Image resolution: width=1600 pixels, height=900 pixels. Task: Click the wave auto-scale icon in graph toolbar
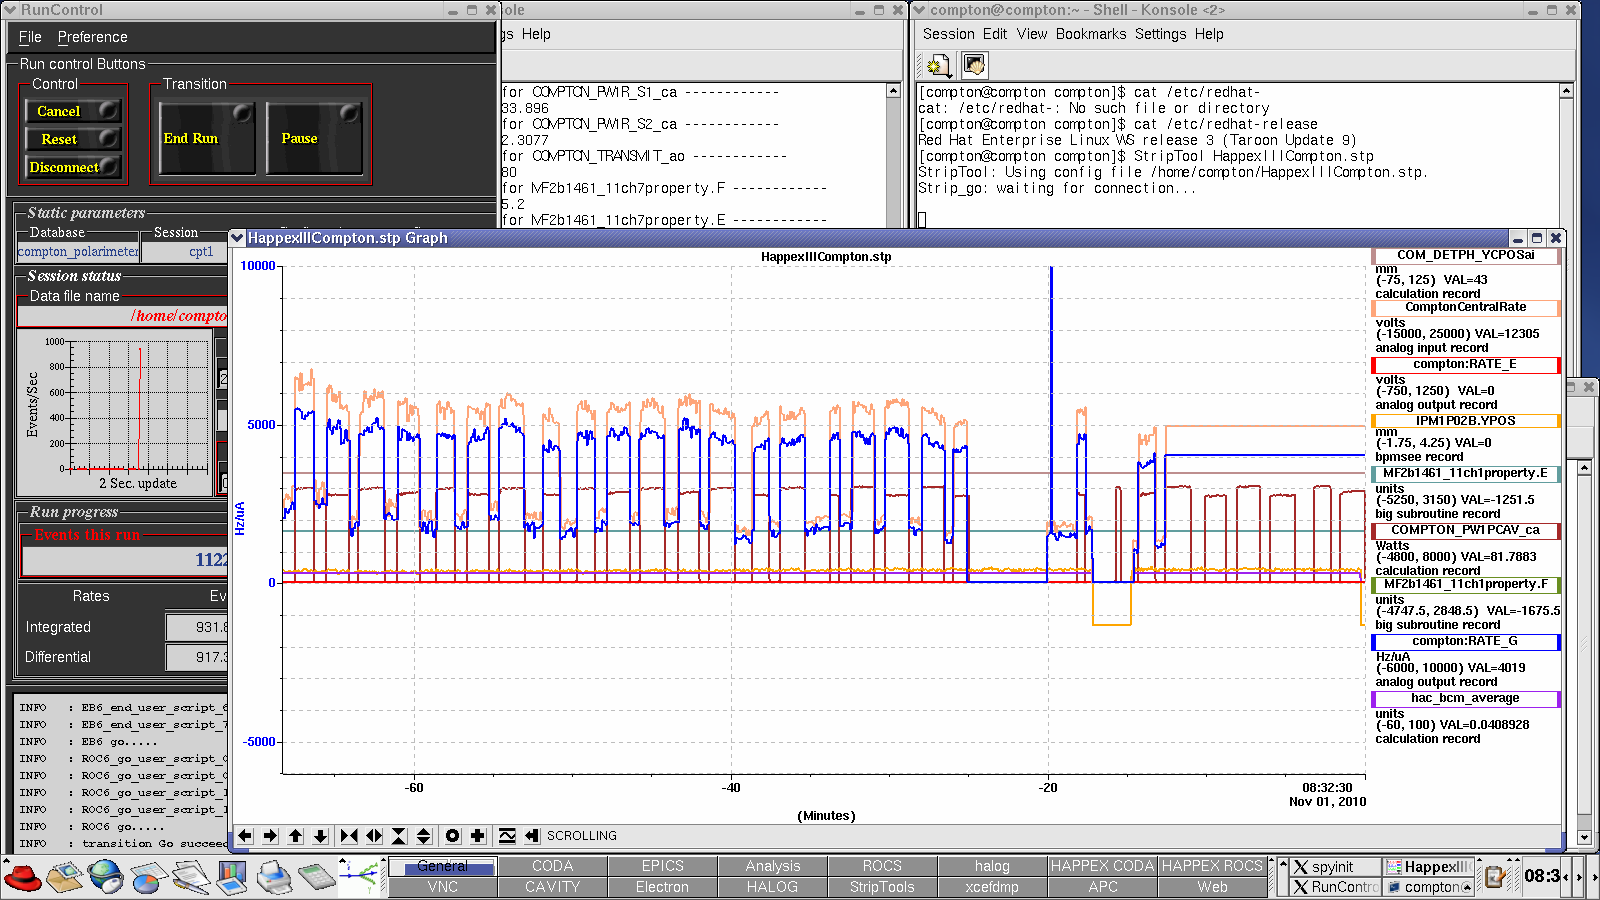[x=507, y=836]
